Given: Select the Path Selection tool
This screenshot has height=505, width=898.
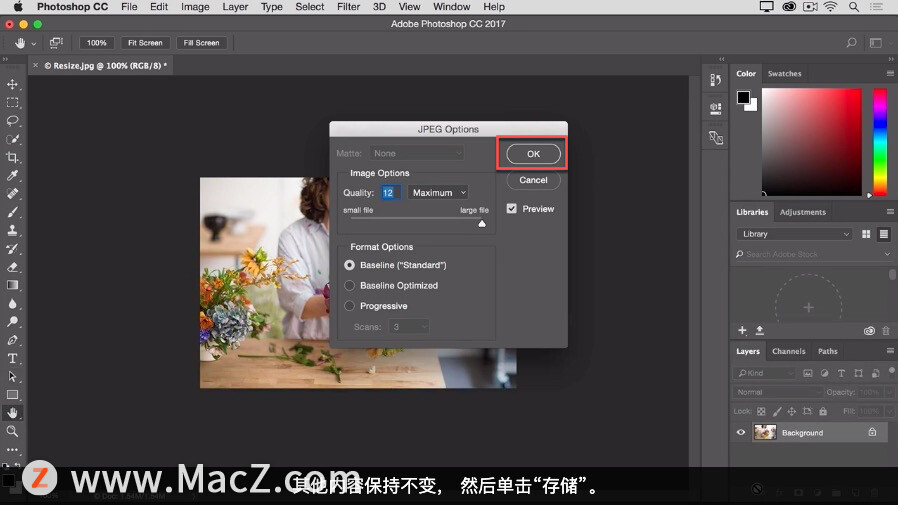Looking at the screenshot, I should click(x=12, y=376).
